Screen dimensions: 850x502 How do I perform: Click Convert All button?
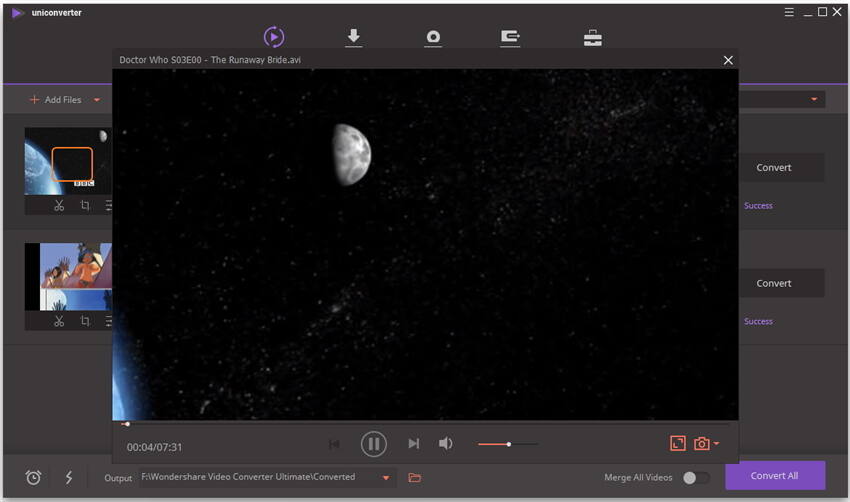pyautogui.click(x=775, y=475)
